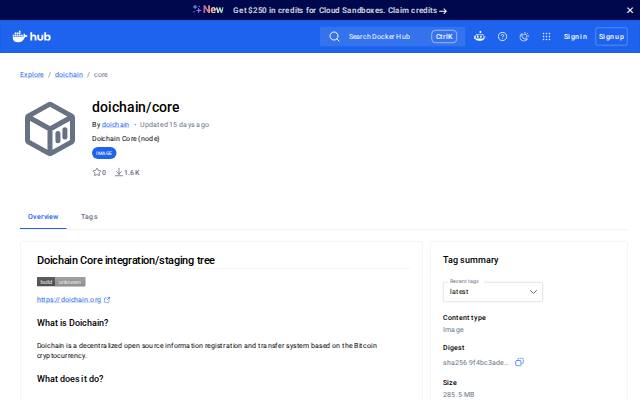Copy the sha256 digest
This screenshot has width=640, height=400.
(x=519, y=362)
